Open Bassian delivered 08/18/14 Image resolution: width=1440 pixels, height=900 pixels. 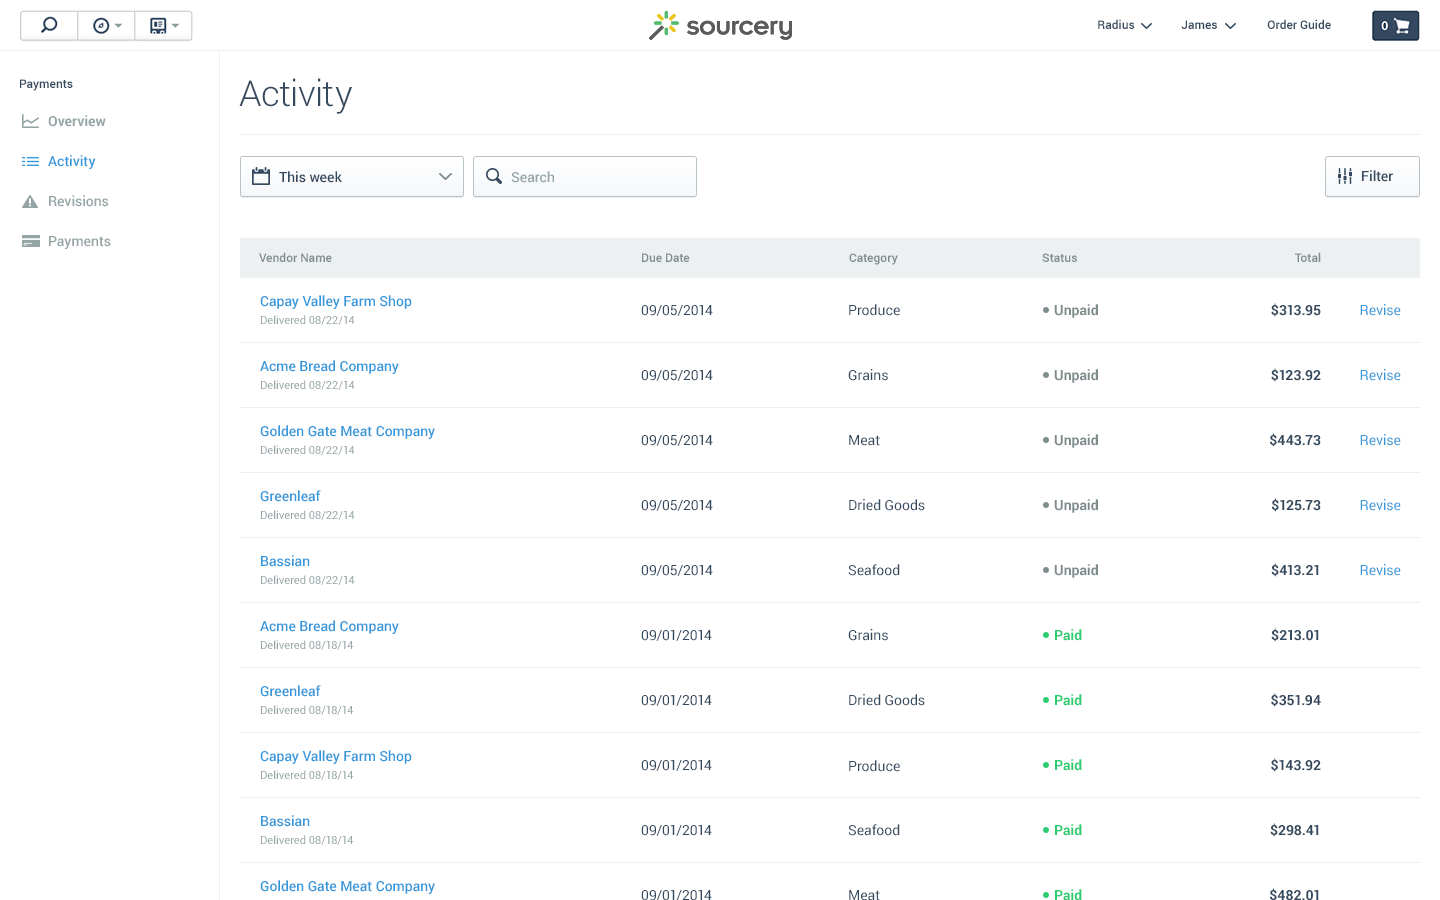click(285, 821)
